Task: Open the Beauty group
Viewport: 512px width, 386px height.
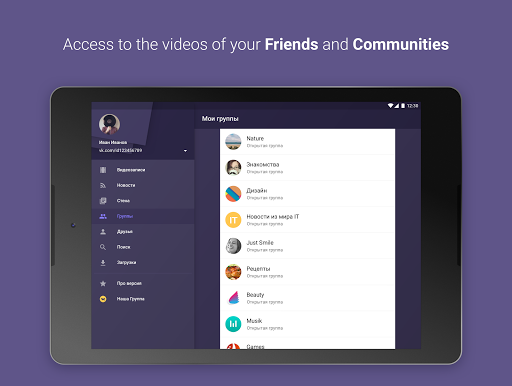Action: click(307, 298)
